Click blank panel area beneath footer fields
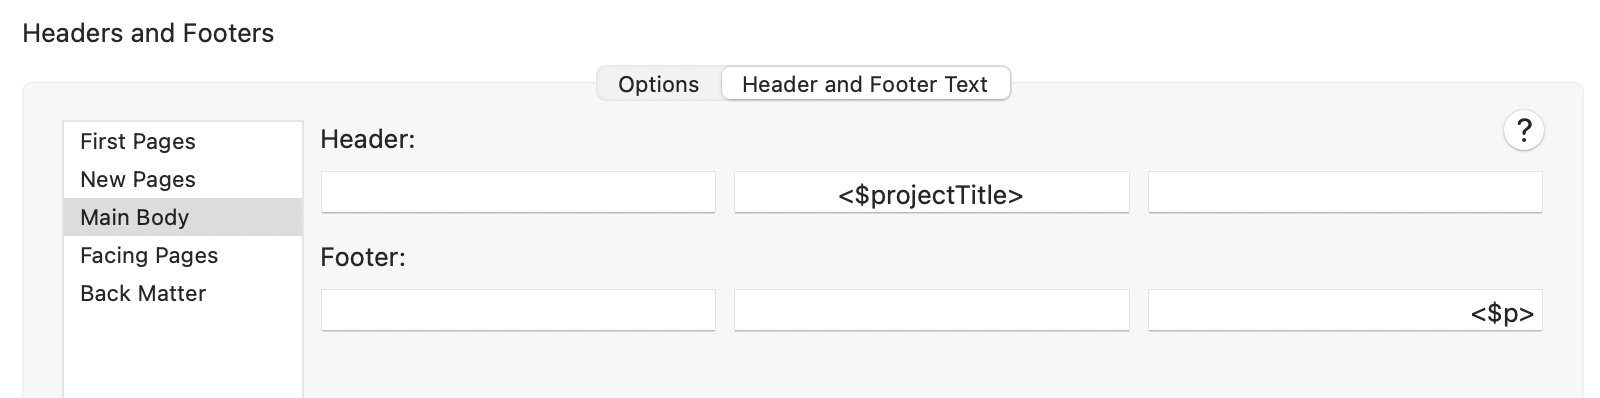This screenshot has height=398, width=1600. [930, 365]
